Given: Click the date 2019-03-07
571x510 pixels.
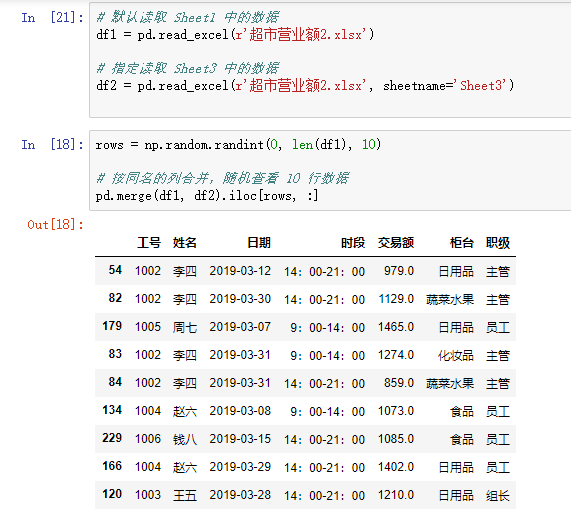Looking at the screenshot, I should click(x=240, y=327).
